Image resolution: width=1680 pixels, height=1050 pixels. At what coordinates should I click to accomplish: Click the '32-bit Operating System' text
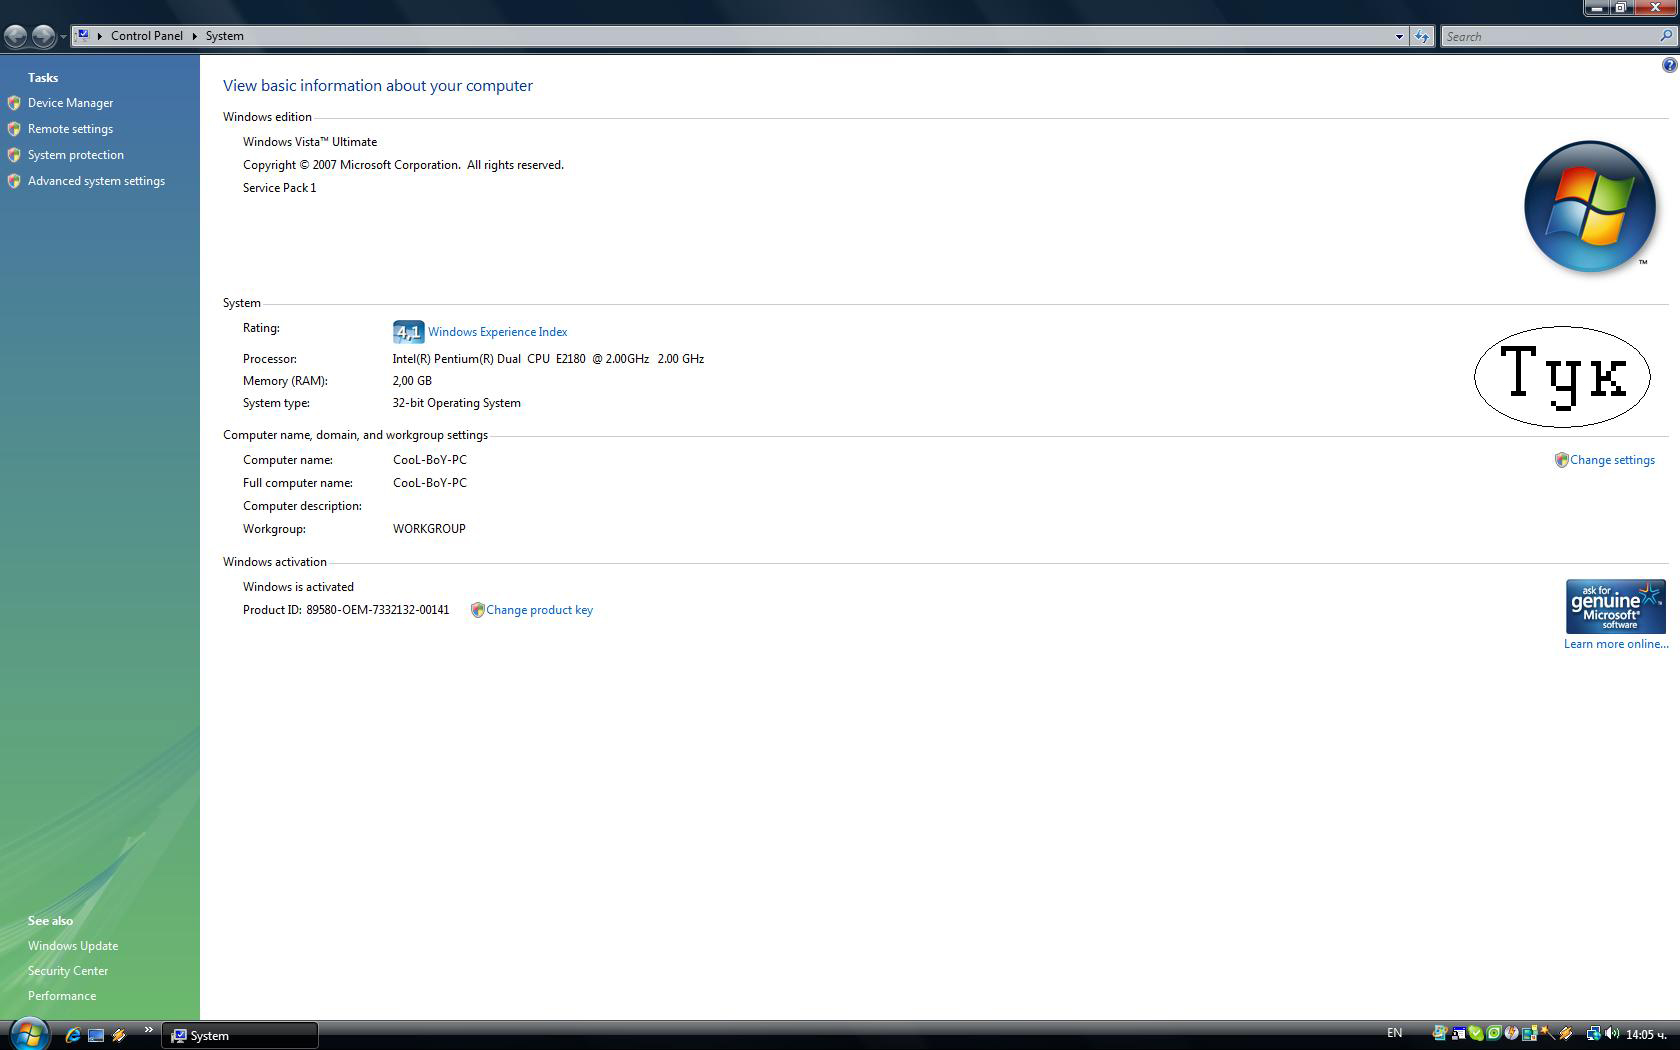point(456,403)
